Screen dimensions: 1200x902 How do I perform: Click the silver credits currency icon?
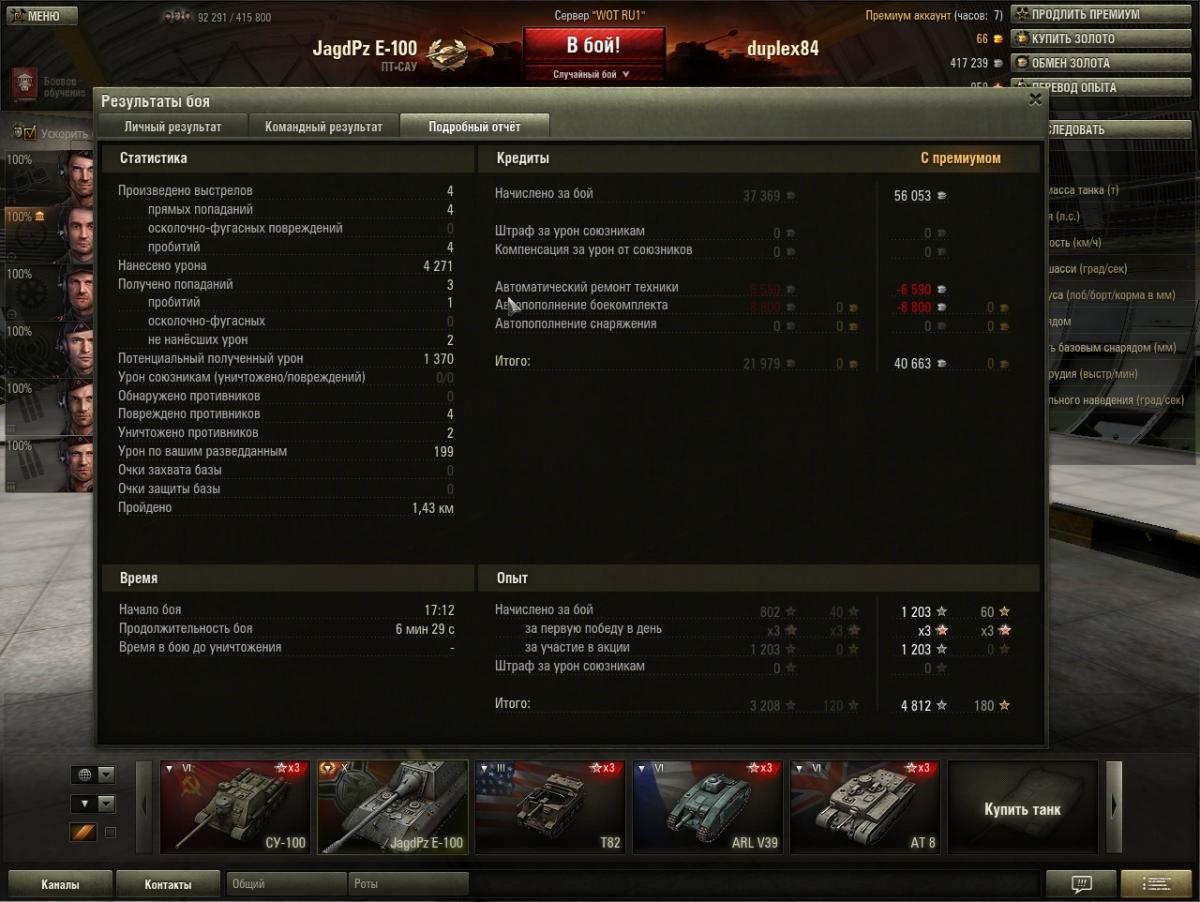tap(997, 63)
